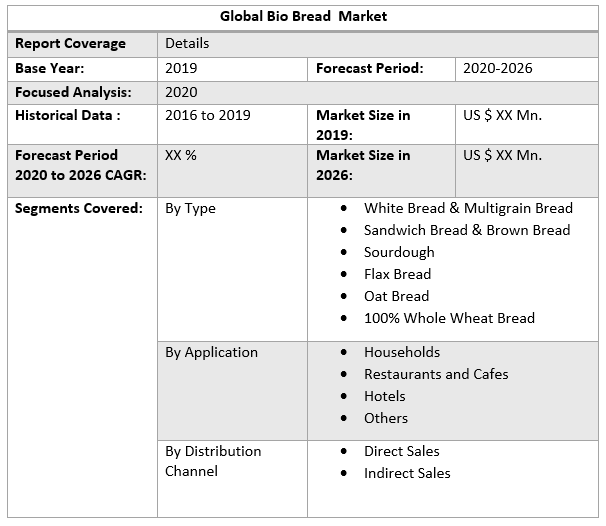The height and width of the screenshot is (526, 606).
Task: Click the Restaurants and Cafes item
Action: [436, 374]
